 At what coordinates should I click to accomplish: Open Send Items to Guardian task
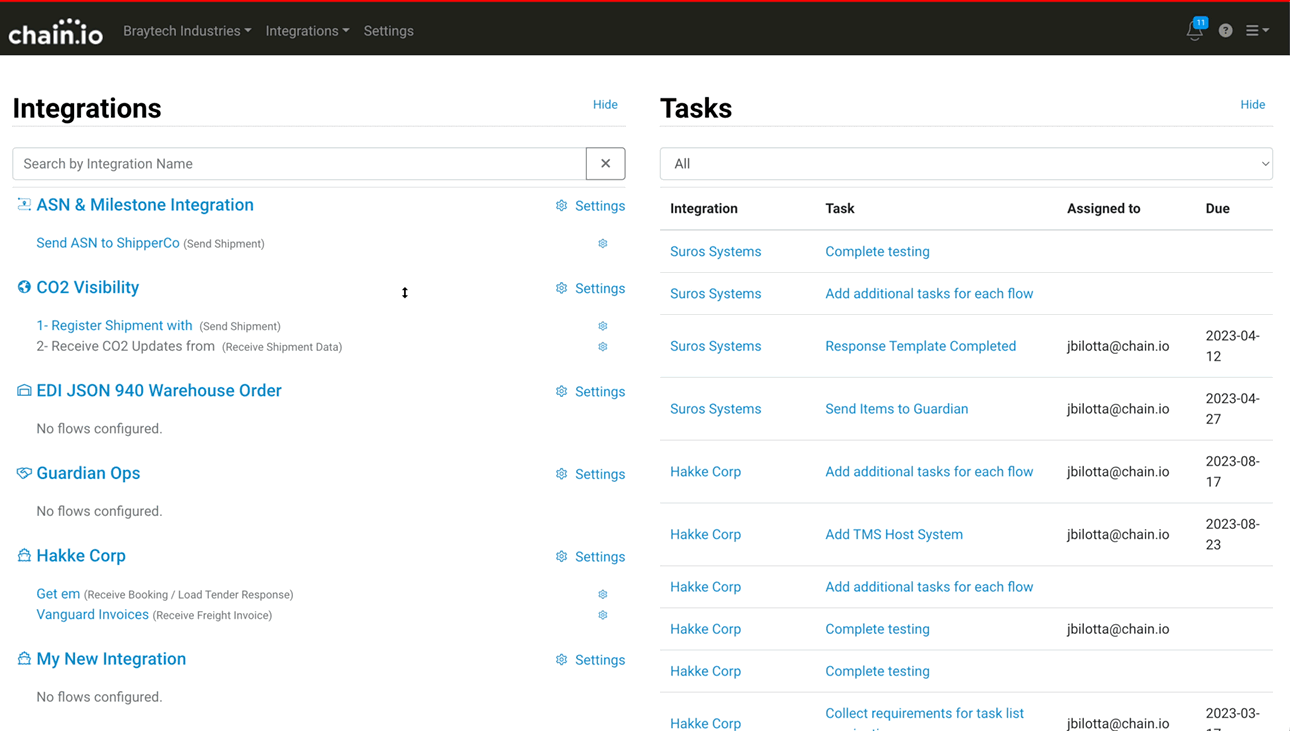(896, 409)
